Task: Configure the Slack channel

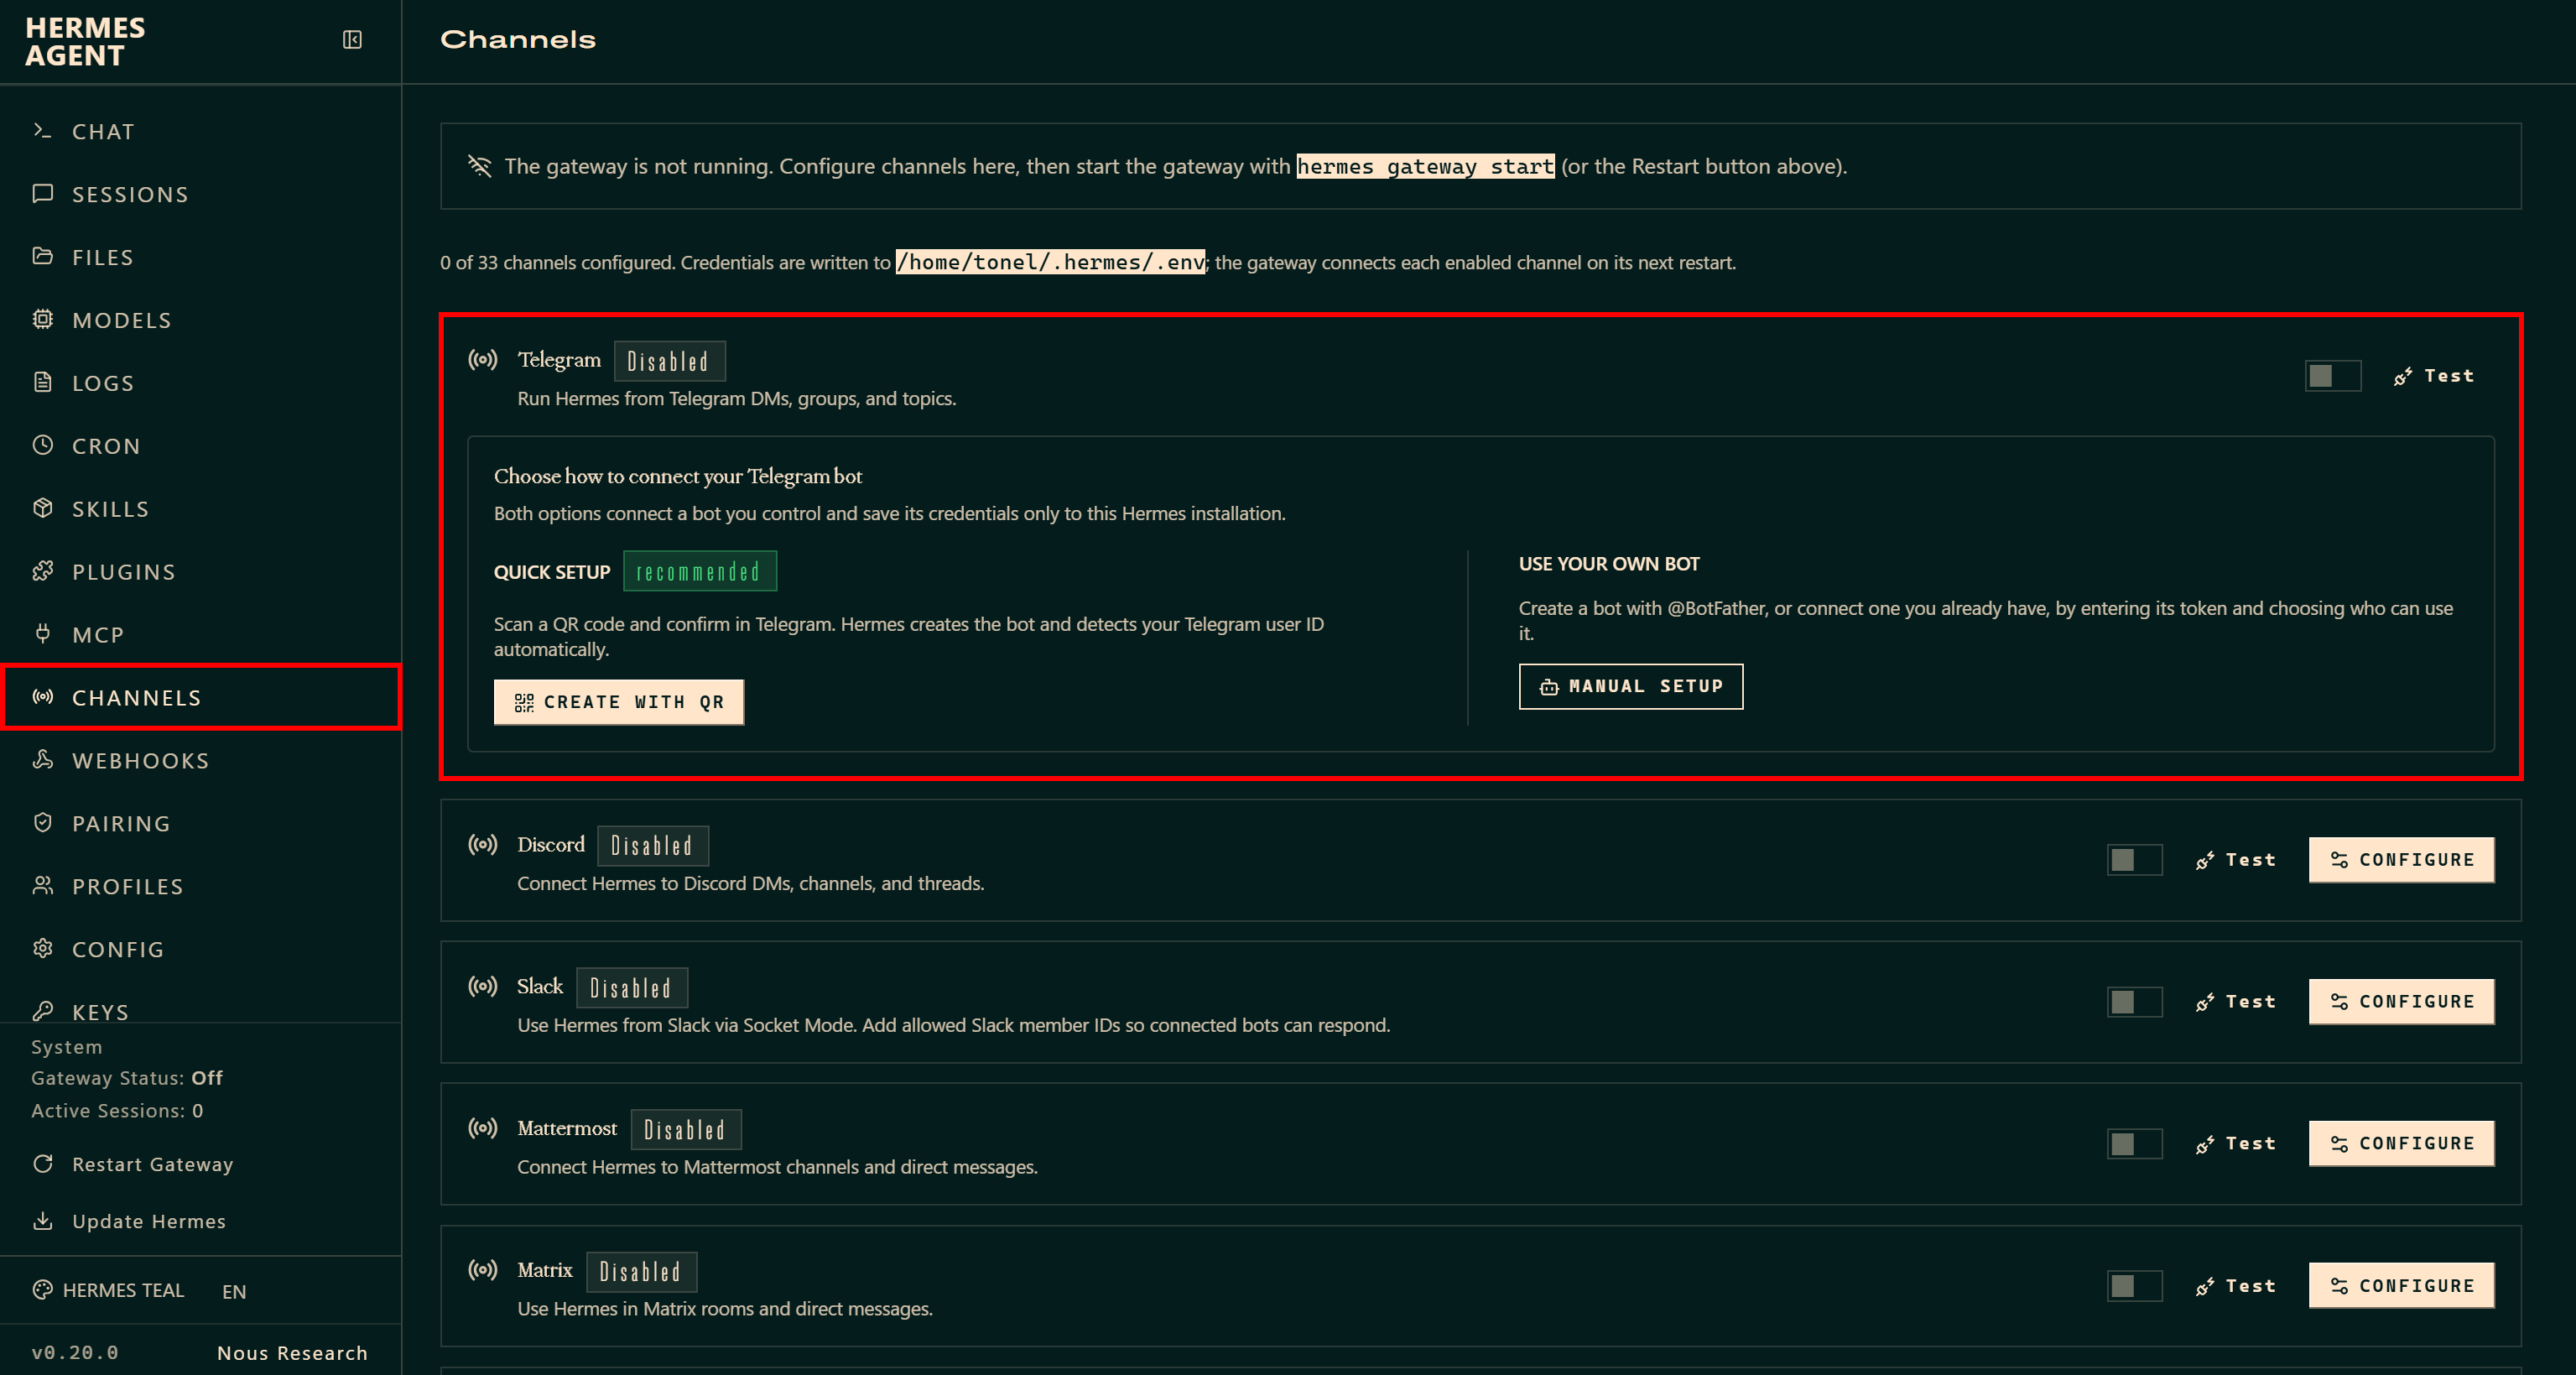Action: (2401, 1002)
